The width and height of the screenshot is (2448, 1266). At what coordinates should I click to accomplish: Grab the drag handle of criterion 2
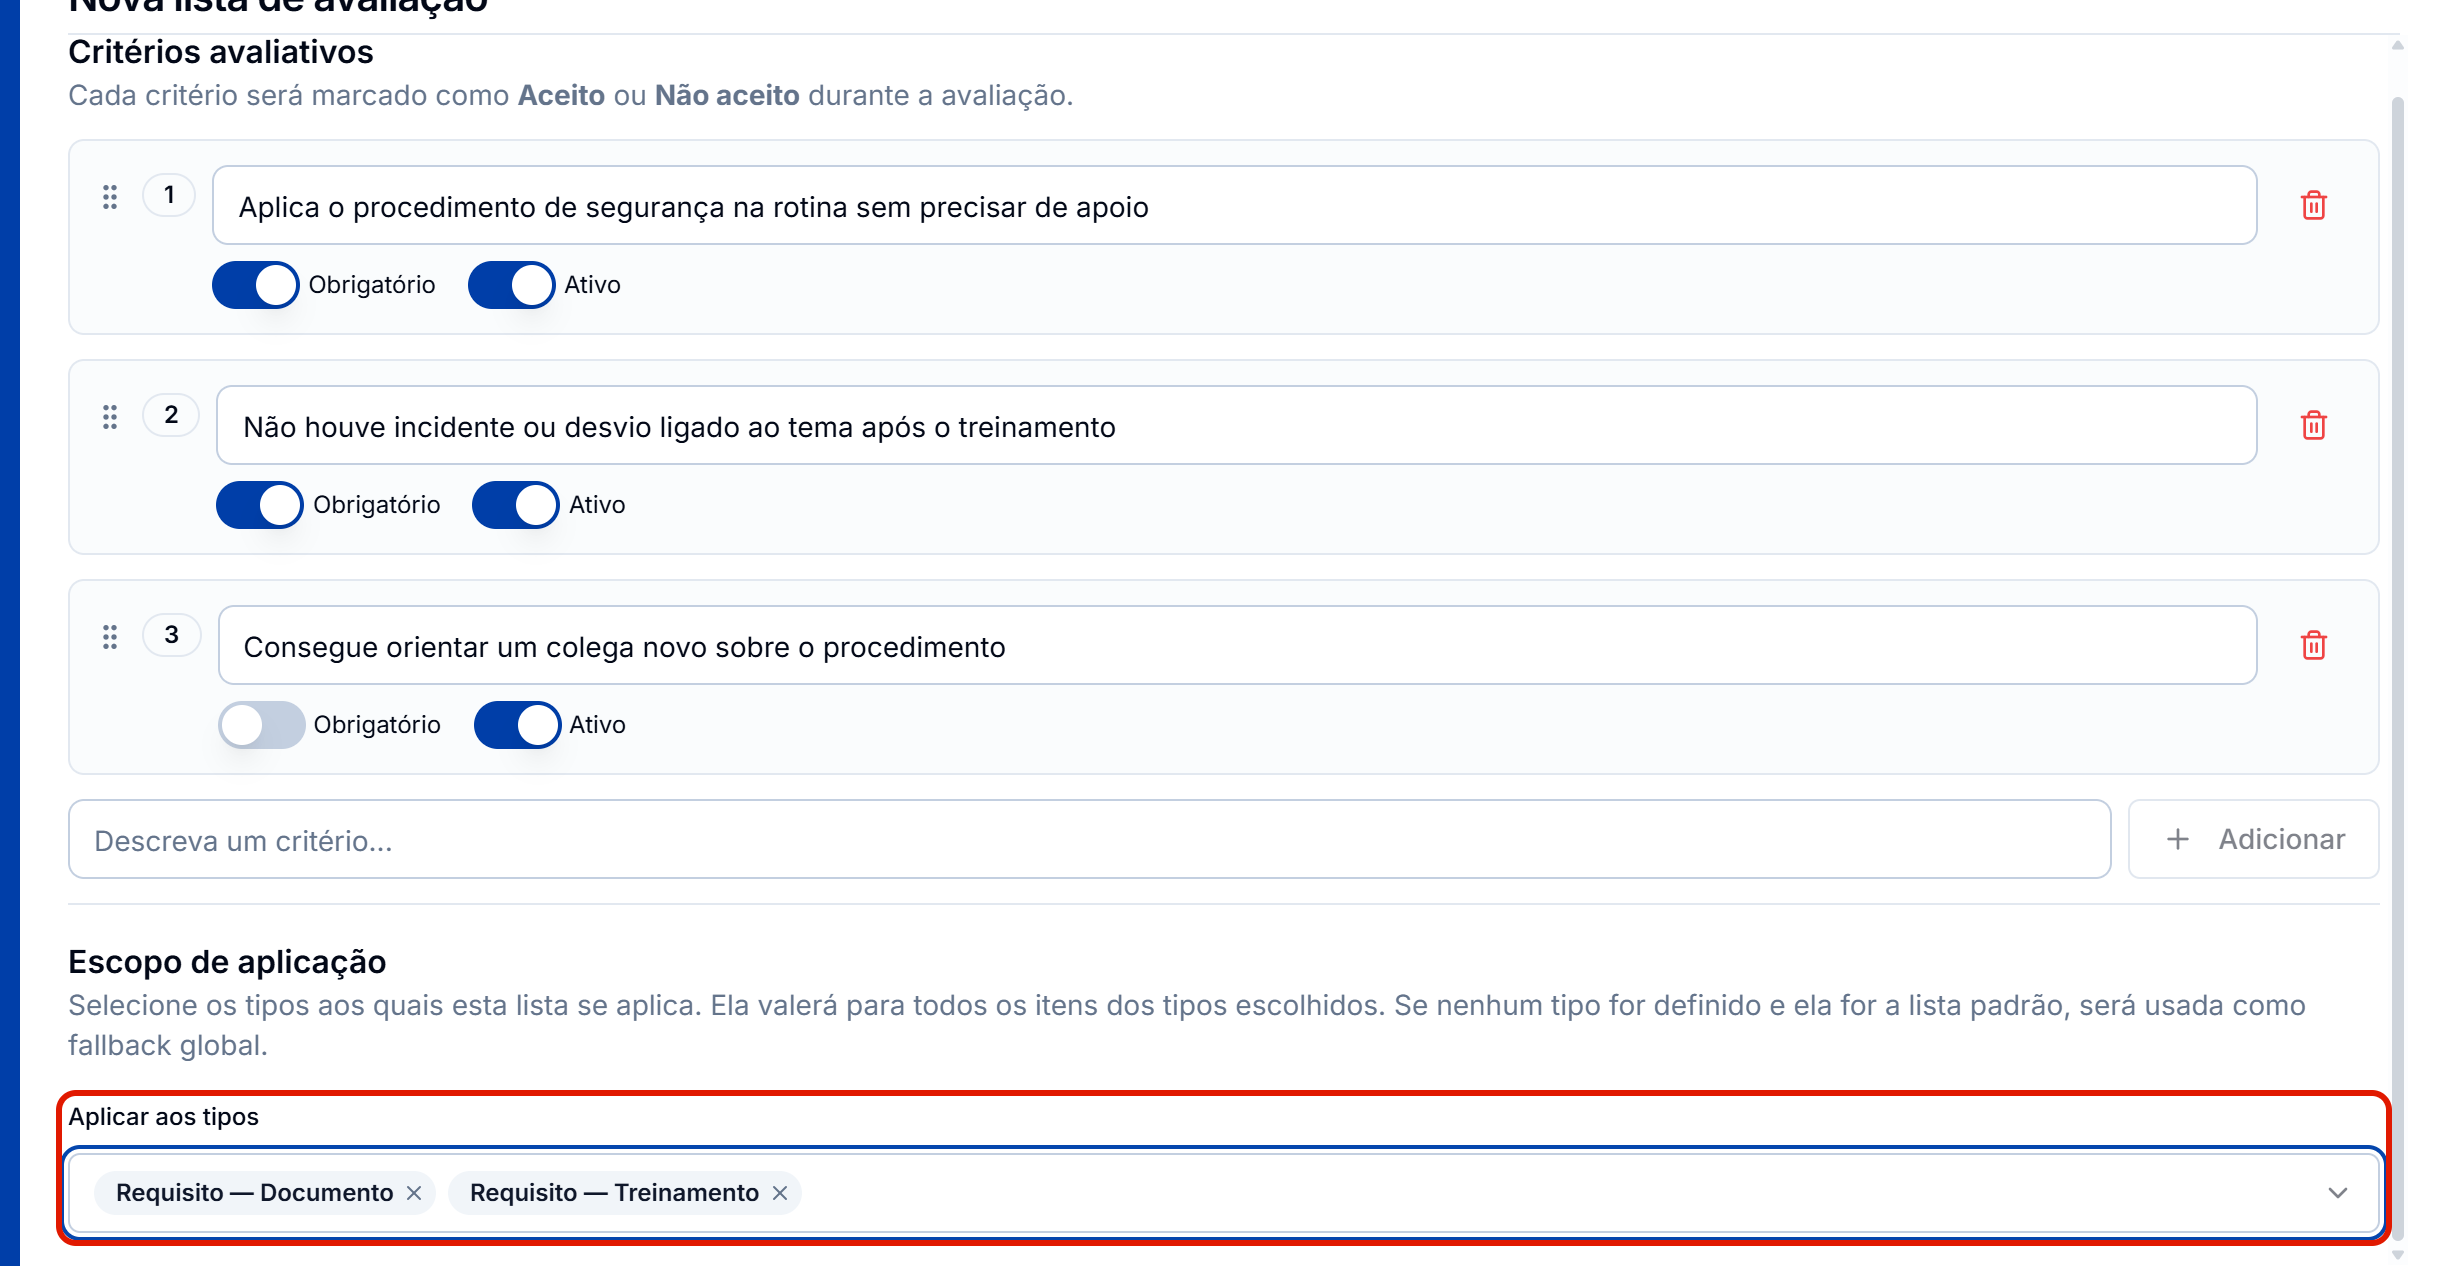click(x=110, y=417)
